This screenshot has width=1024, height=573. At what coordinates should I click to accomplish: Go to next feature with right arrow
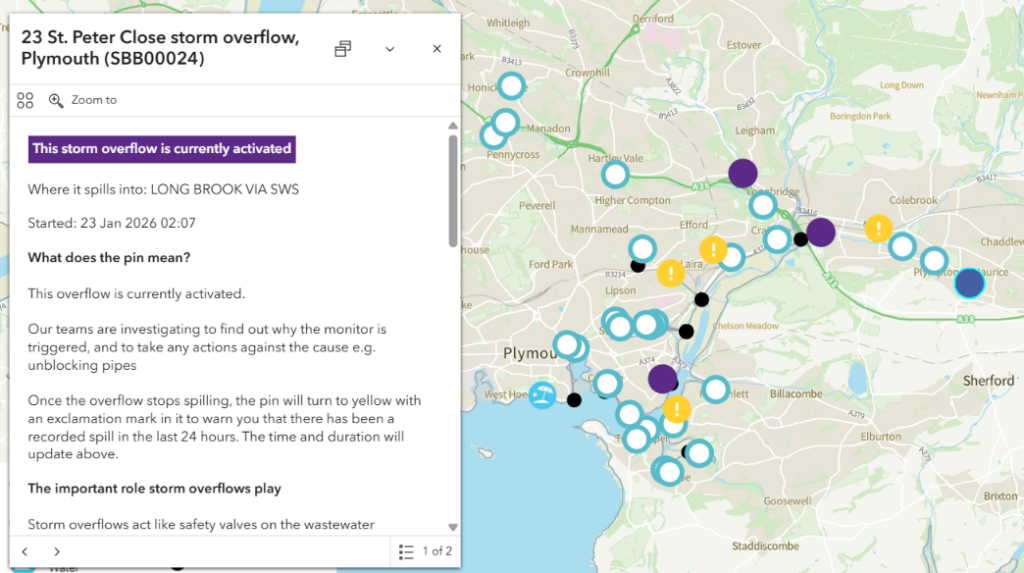pyautogui.click(x=57, y=551)
